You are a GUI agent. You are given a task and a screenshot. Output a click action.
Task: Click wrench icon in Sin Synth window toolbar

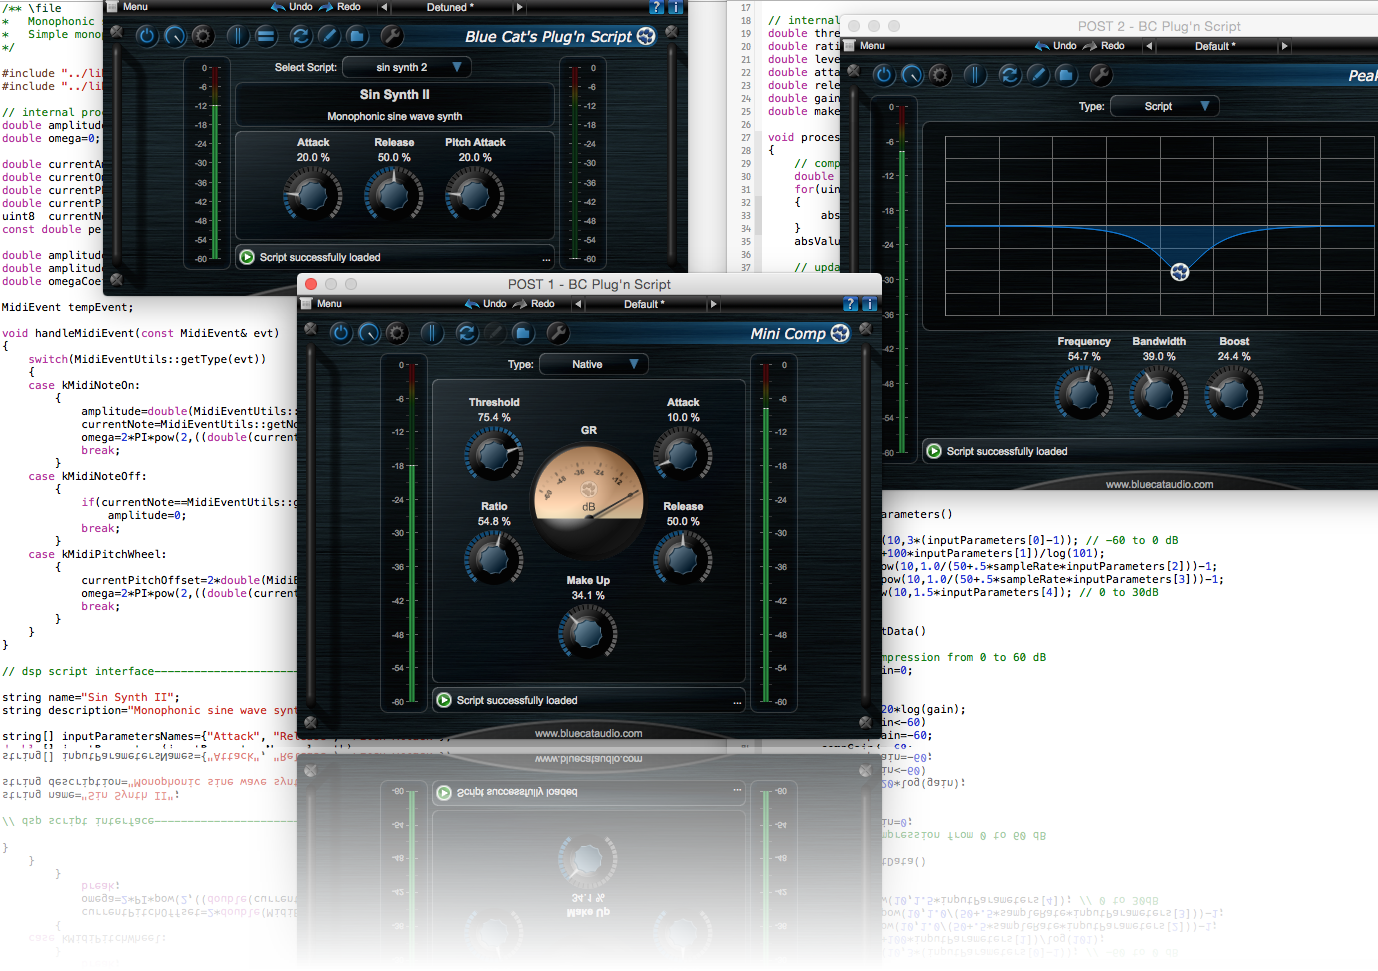click(392, 36)
